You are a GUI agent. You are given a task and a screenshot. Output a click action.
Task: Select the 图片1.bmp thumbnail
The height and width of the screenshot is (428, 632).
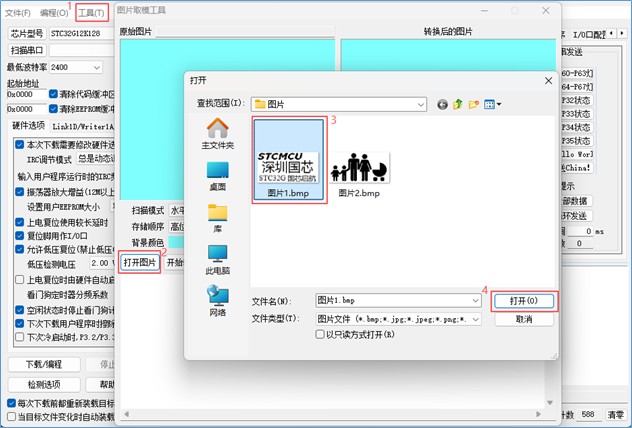(288, 160)
